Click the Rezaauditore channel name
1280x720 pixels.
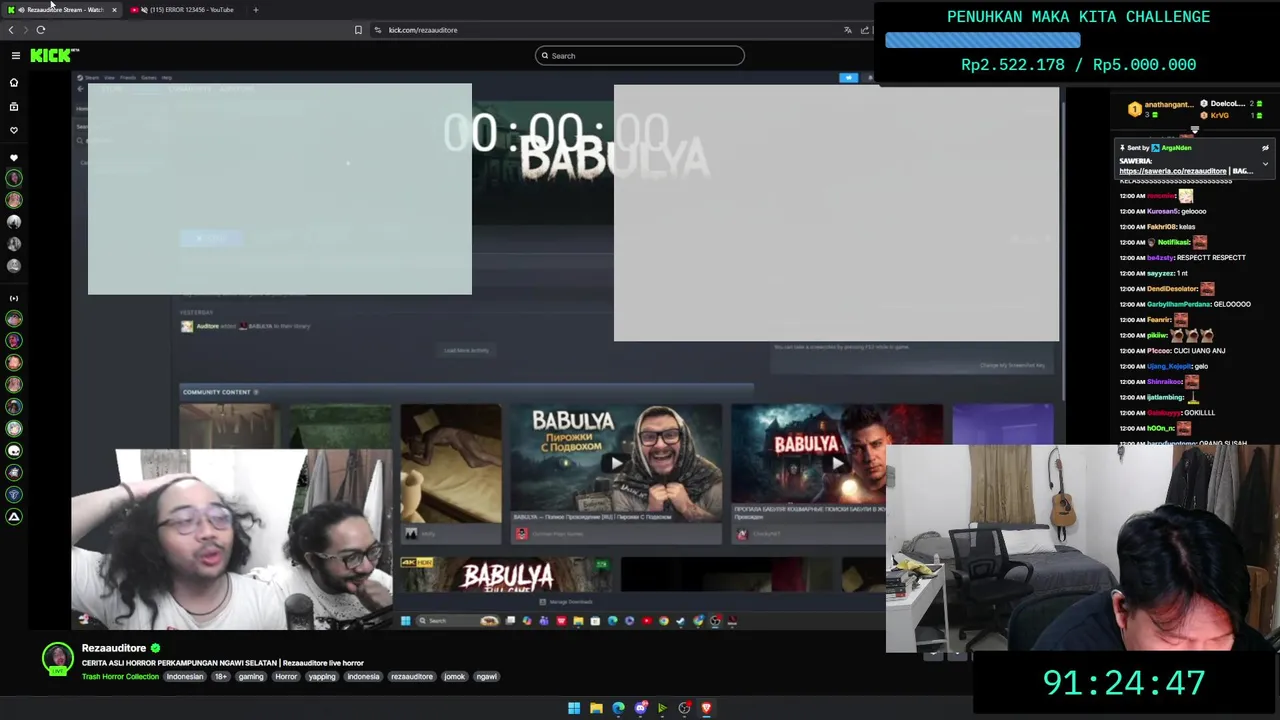[114, 648]
